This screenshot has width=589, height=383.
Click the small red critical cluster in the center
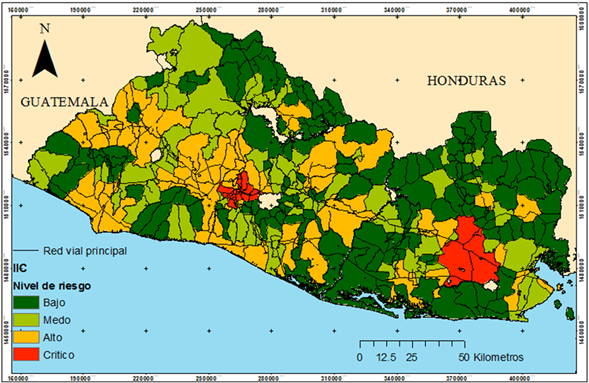coord(240,190)
